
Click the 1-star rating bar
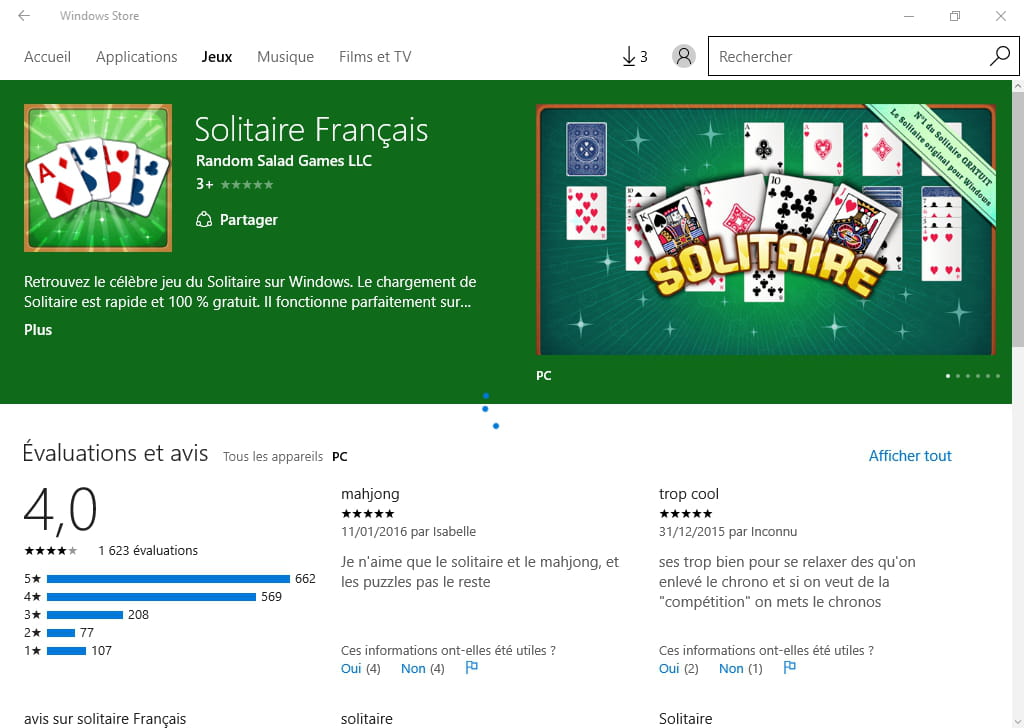click(x=67, y=650)
